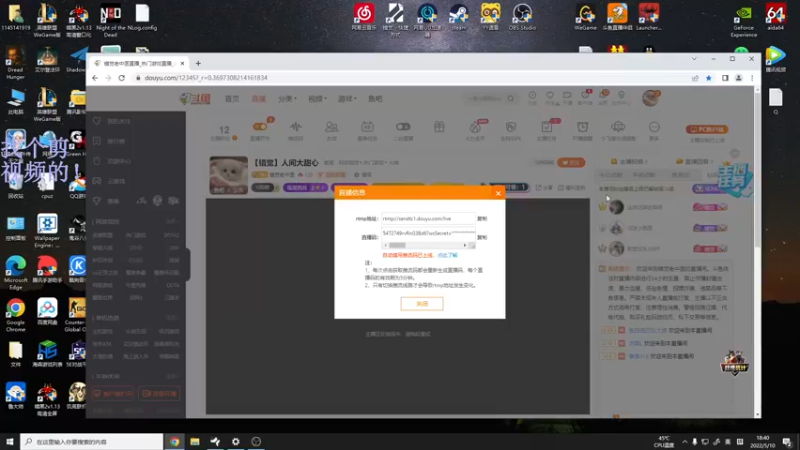The width and height of the screenshot is (800, 450).
Task: Close the Douyu browser tab
Action: pyautogui.click(x=182, y=64)
